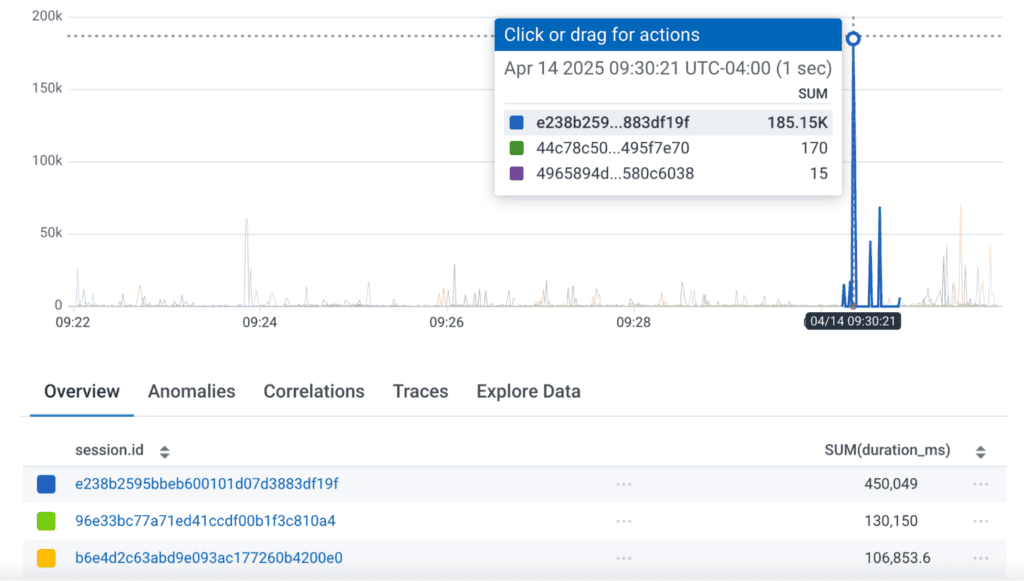Click yellow color swatch for b6e4d2c6 row

[46, 558]
